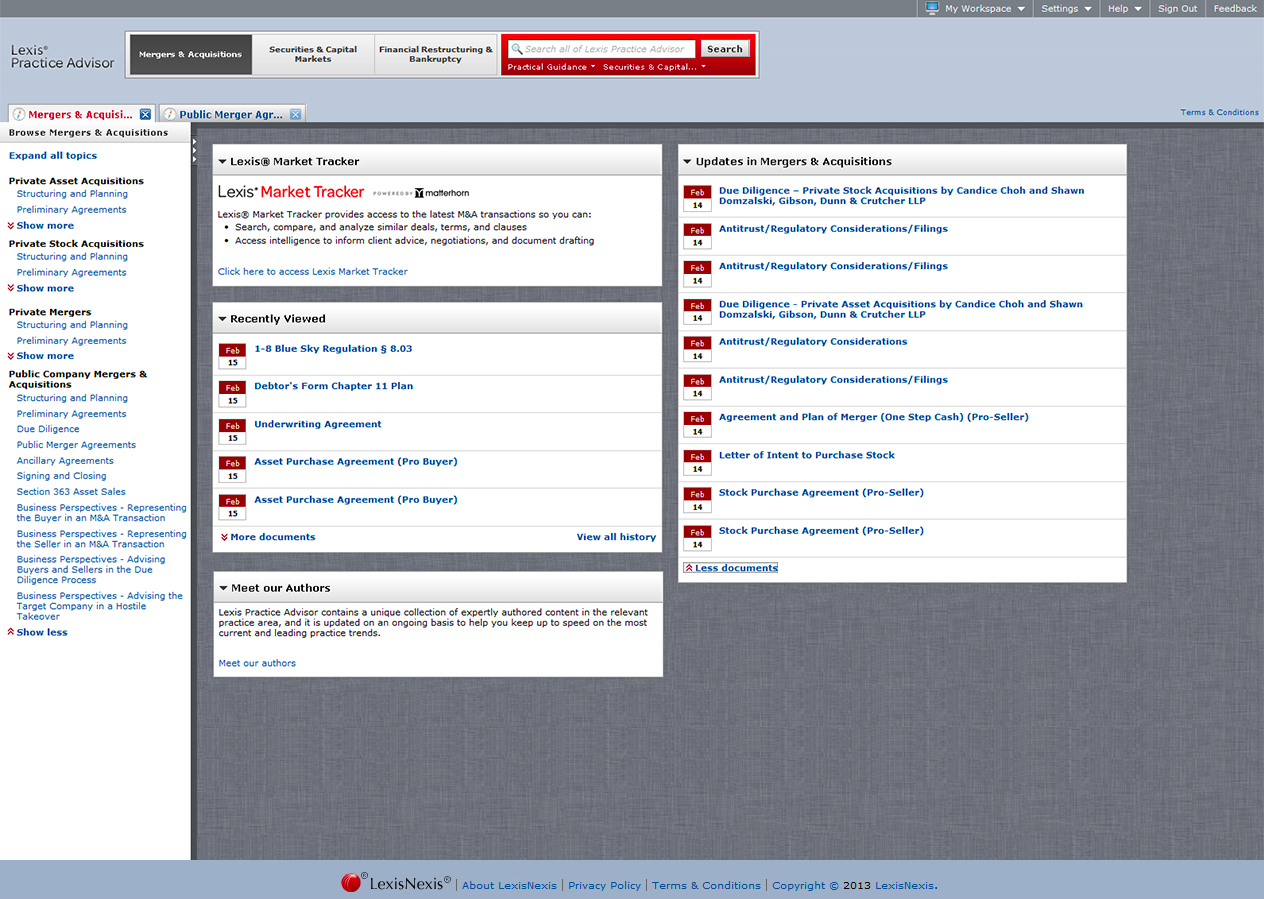
Task: Open Letter of Intent to Purchase Stock
Action: tap(807, 455)
